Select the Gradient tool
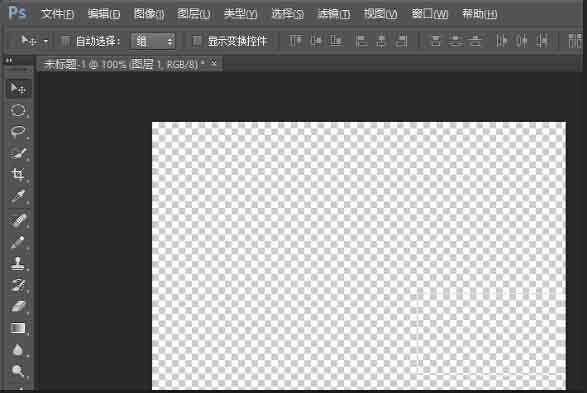Screen dimensions: 587x393 18,328
